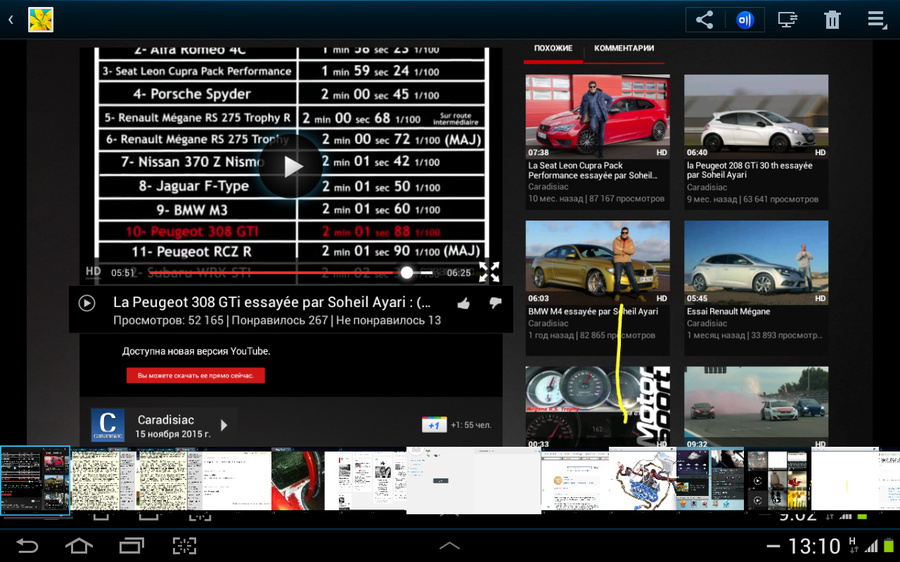Tap the signal strength bars icon

click(871, 547)
